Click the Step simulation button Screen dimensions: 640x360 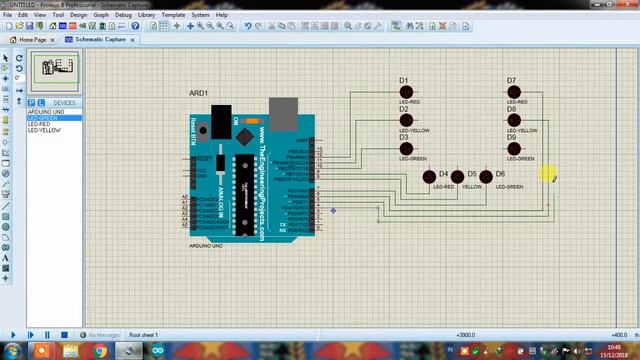(30, 335)
